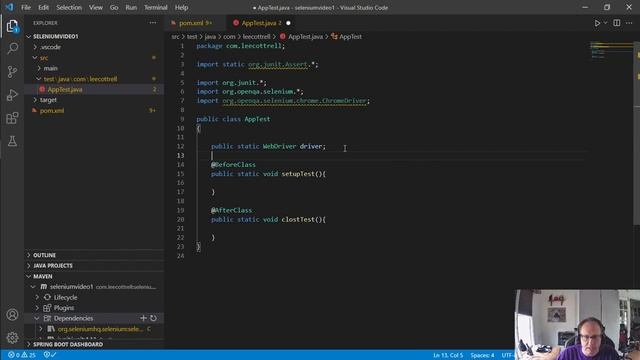The image size is (640, 360).
Task: Click the unsaved dot on AppTest.java tab
Action: pos(288,23)
